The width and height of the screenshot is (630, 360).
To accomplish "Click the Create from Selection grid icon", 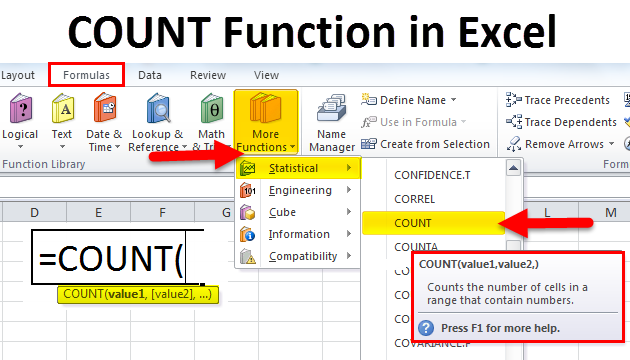I will coord(368,144).
